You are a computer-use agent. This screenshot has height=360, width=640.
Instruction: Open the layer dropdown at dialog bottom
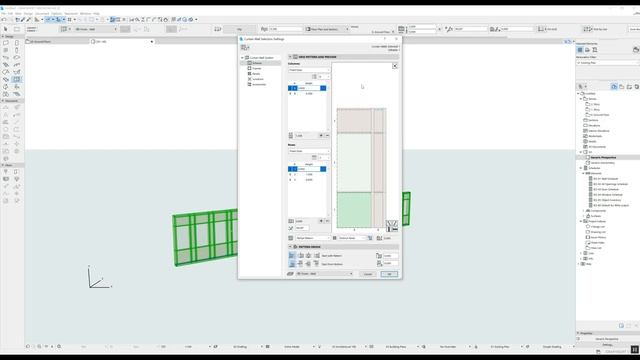(324, 274)
